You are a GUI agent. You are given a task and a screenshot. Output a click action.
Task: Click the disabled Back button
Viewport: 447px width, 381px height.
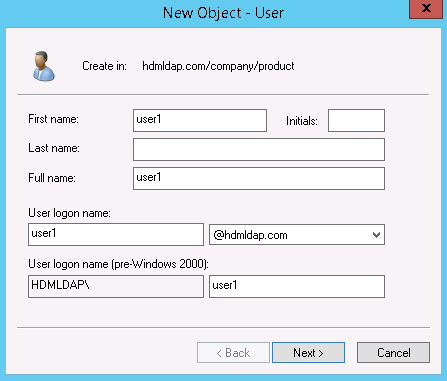tap(233, 352)
